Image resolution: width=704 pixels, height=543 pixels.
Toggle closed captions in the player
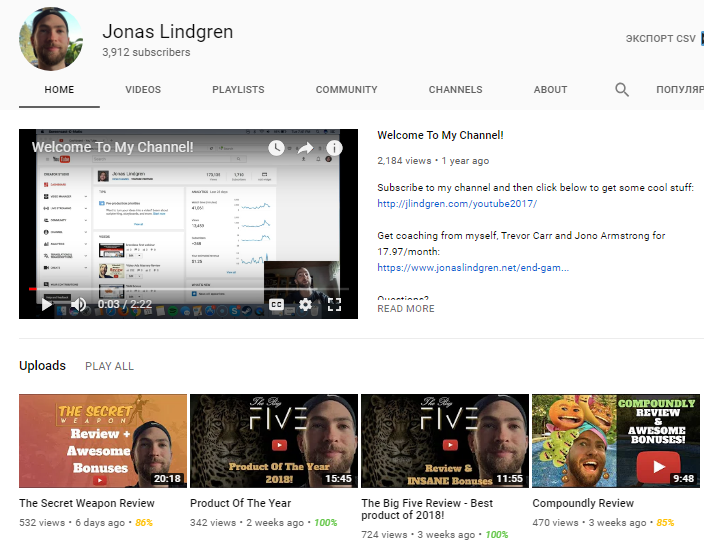(276, 305)
